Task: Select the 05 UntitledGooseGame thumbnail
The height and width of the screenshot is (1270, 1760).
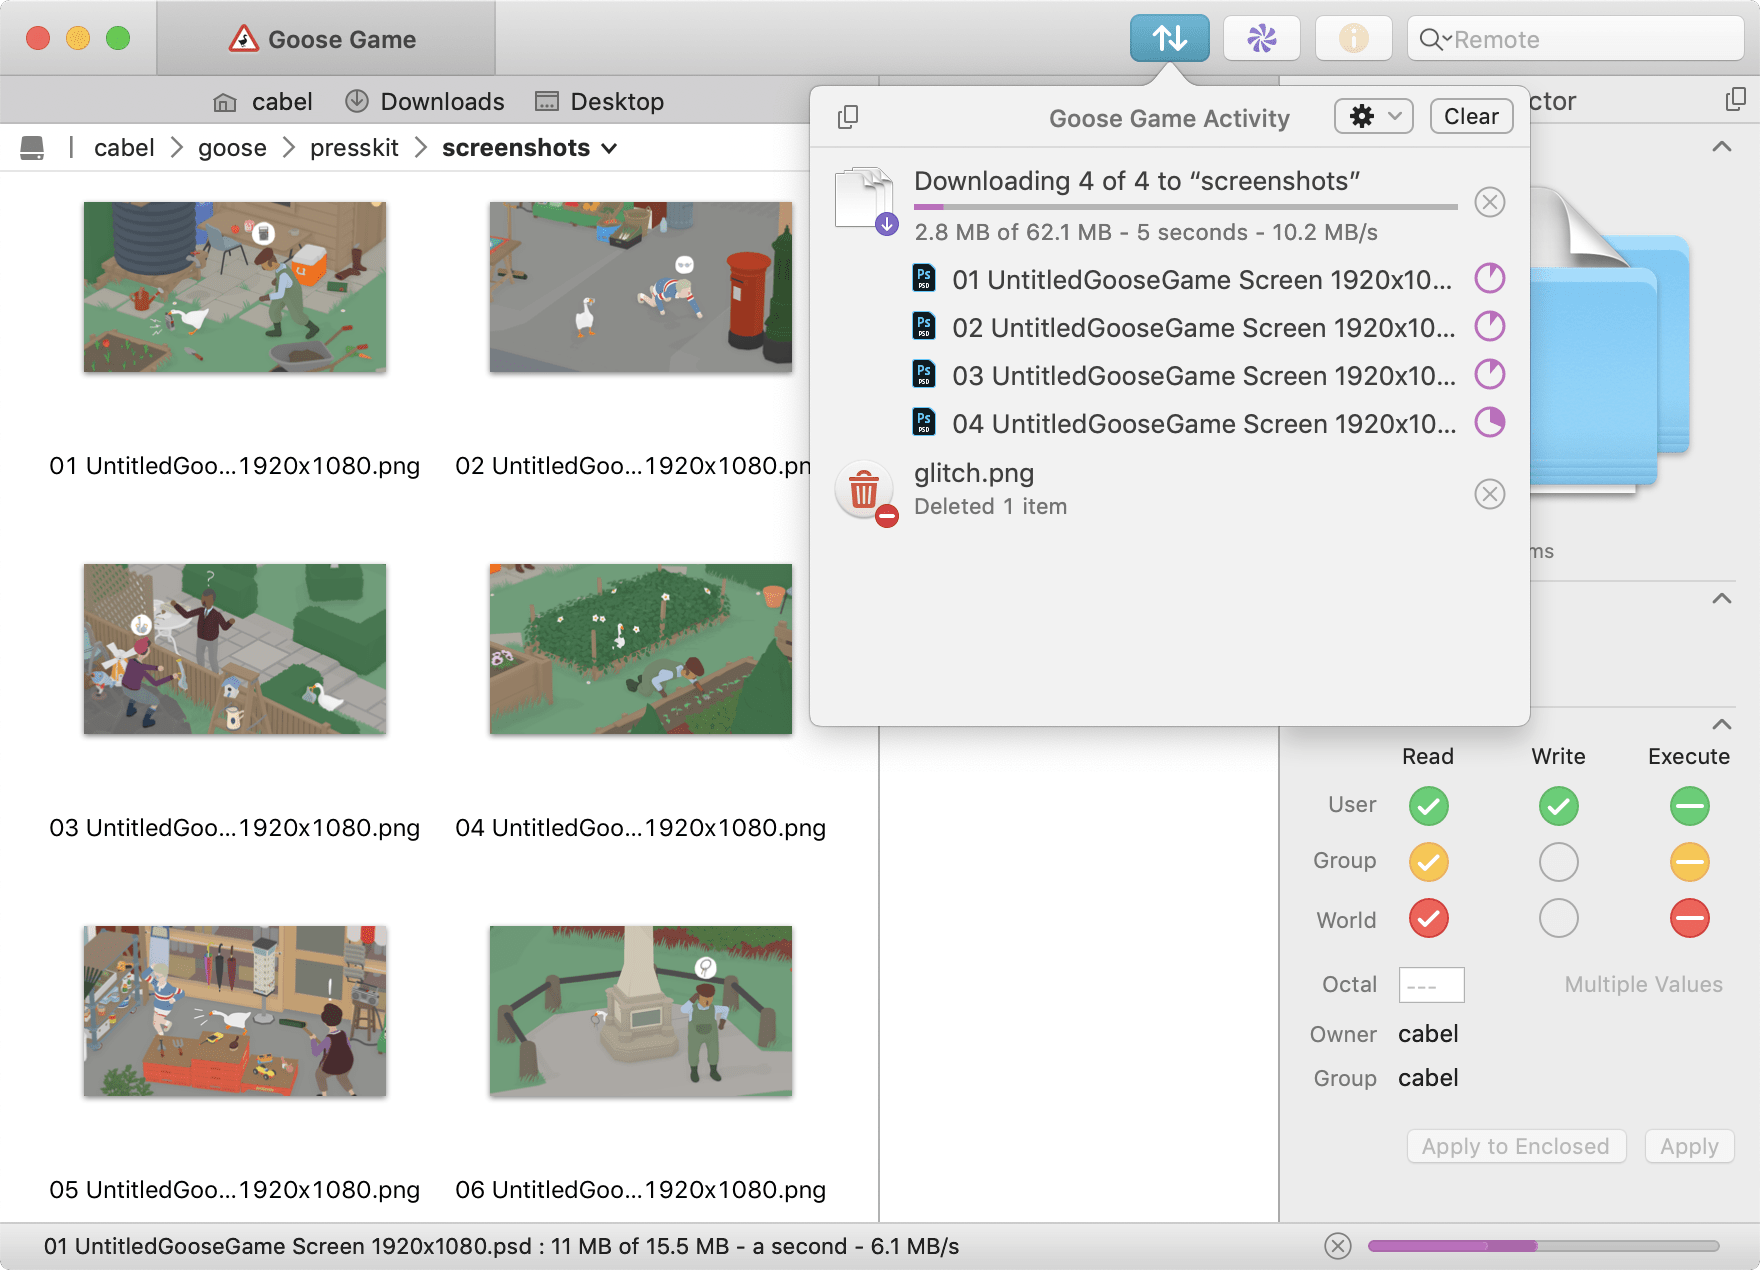Action: [234, 1011]
